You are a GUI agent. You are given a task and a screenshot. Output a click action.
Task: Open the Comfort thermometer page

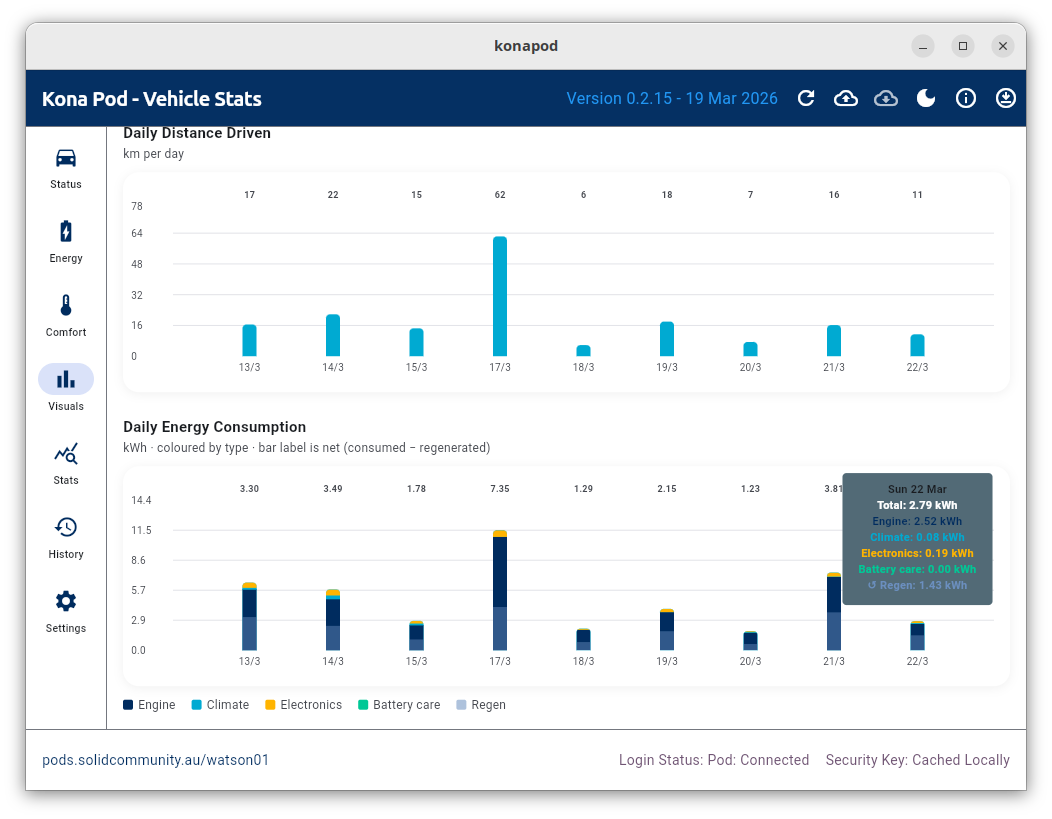click(x=66, y=316)
